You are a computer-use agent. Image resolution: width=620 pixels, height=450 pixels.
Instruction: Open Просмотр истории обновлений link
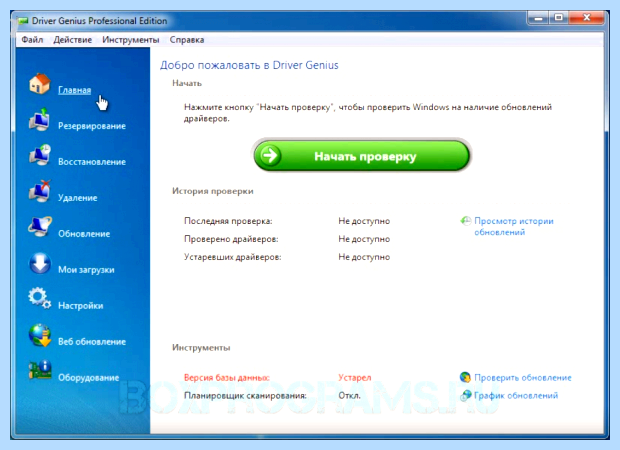[x=514, y=227]
